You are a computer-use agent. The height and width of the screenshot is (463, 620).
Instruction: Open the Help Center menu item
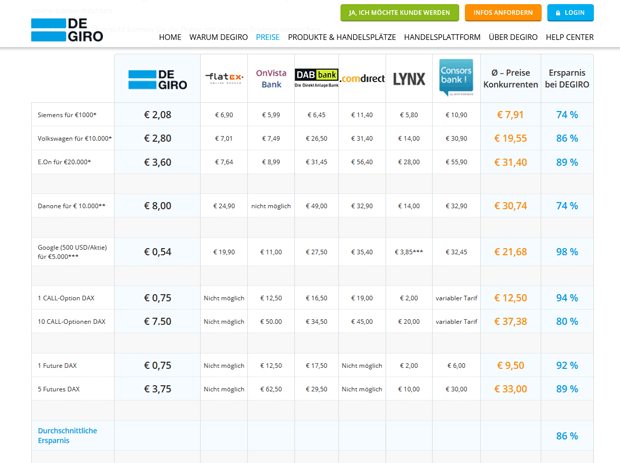570,37
